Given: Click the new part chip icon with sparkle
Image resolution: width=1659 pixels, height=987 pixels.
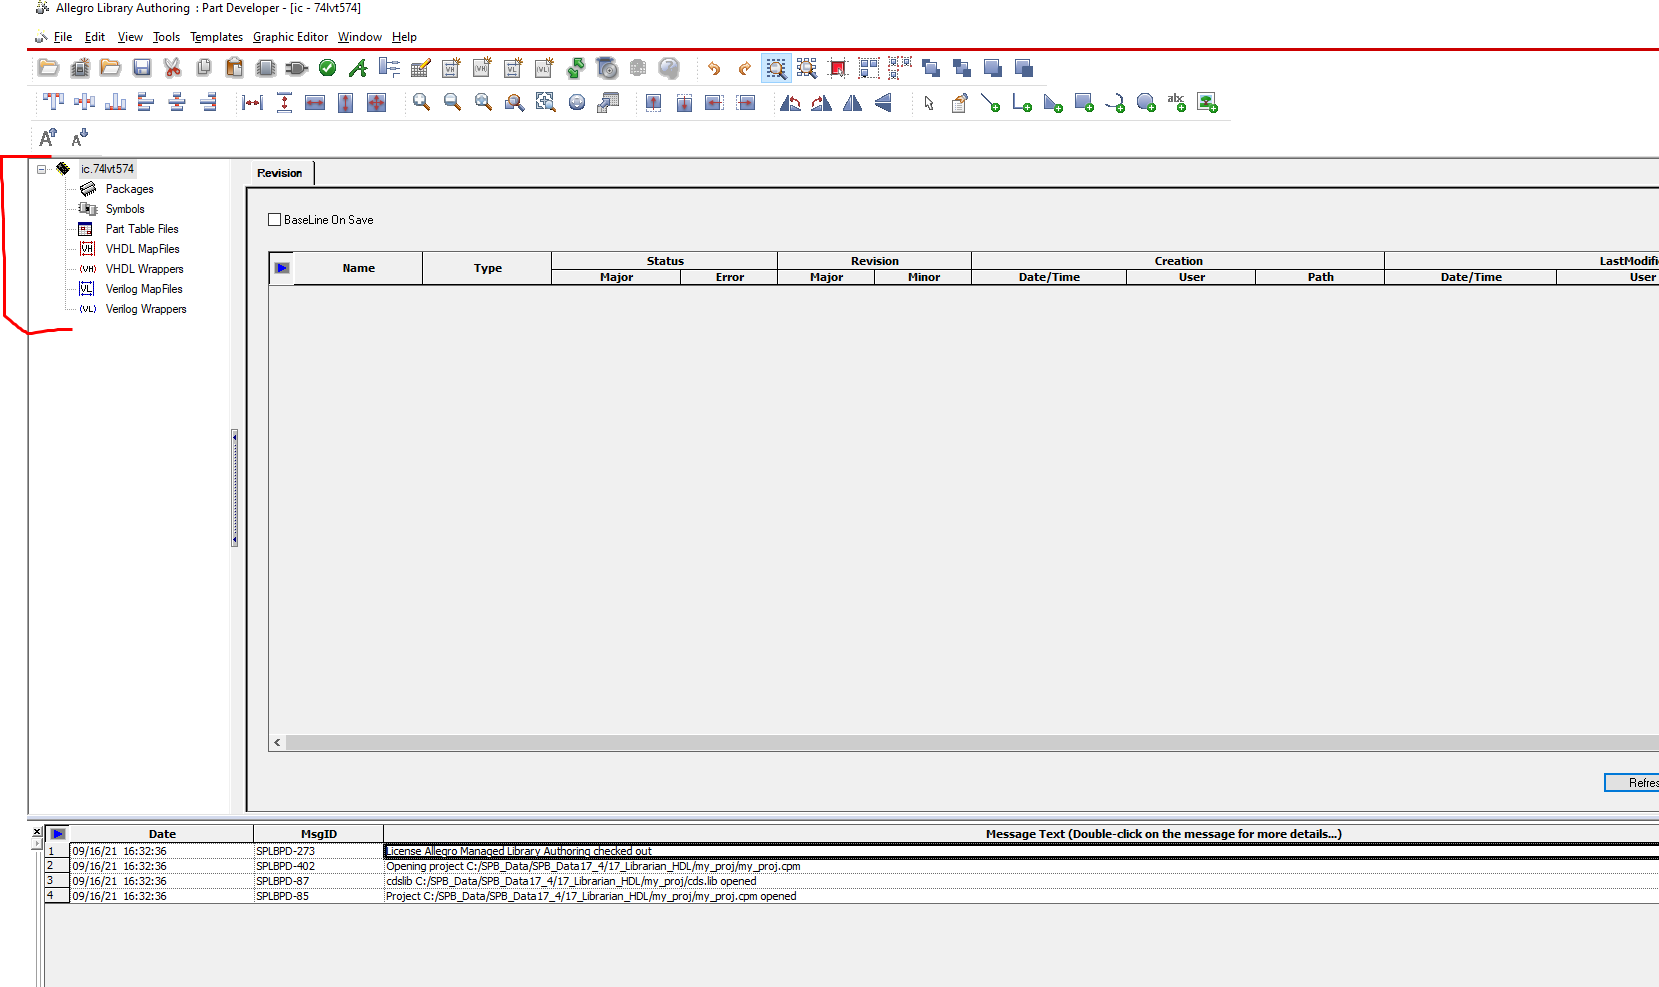Looking at the screenshot, I should (80, 68).
